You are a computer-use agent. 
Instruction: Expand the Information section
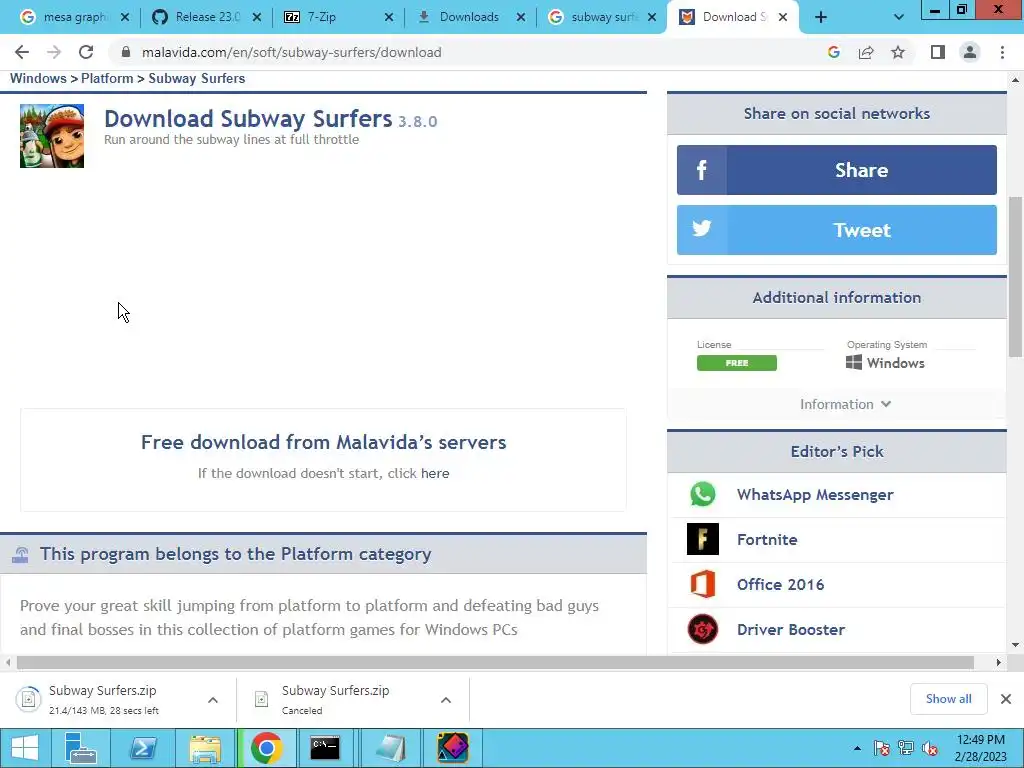(x=845, y=404)
